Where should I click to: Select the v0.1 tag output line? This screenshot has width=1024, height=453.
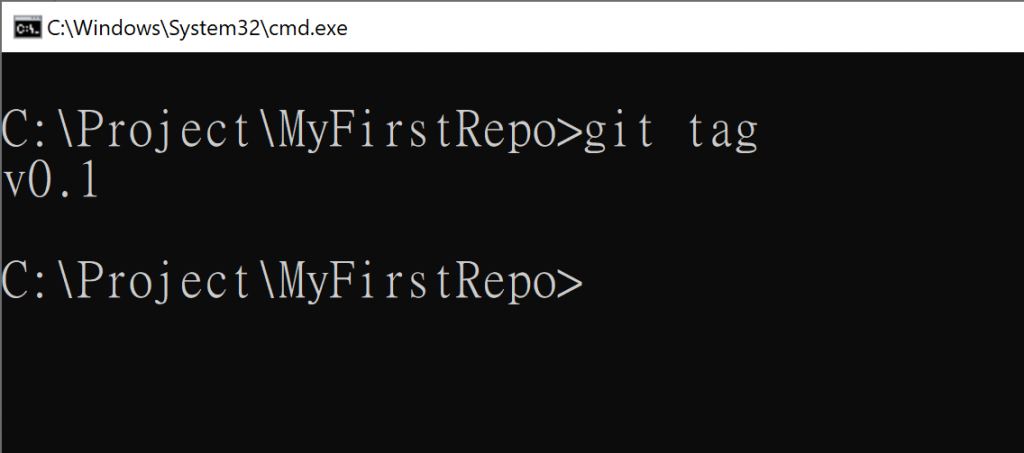click(x=50, y=183)
